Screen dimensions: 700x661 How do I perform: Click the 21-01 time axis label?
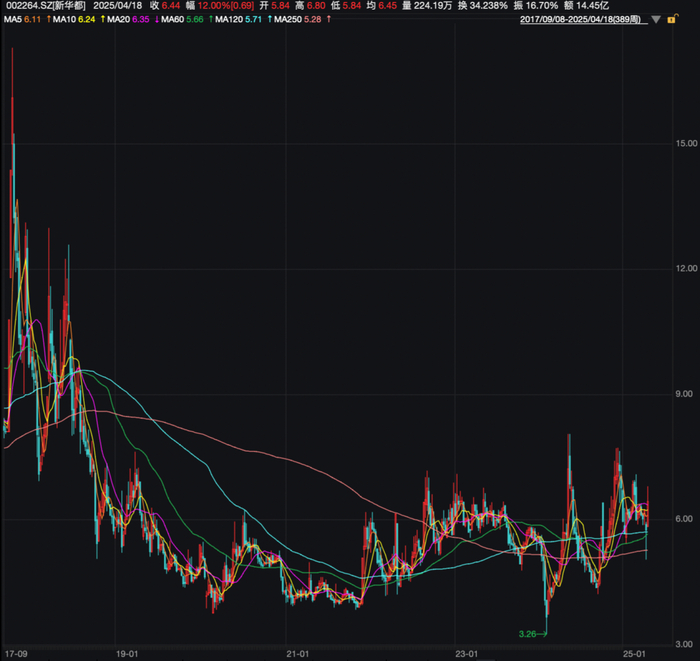pyautogui.click(x=297, y=654)
